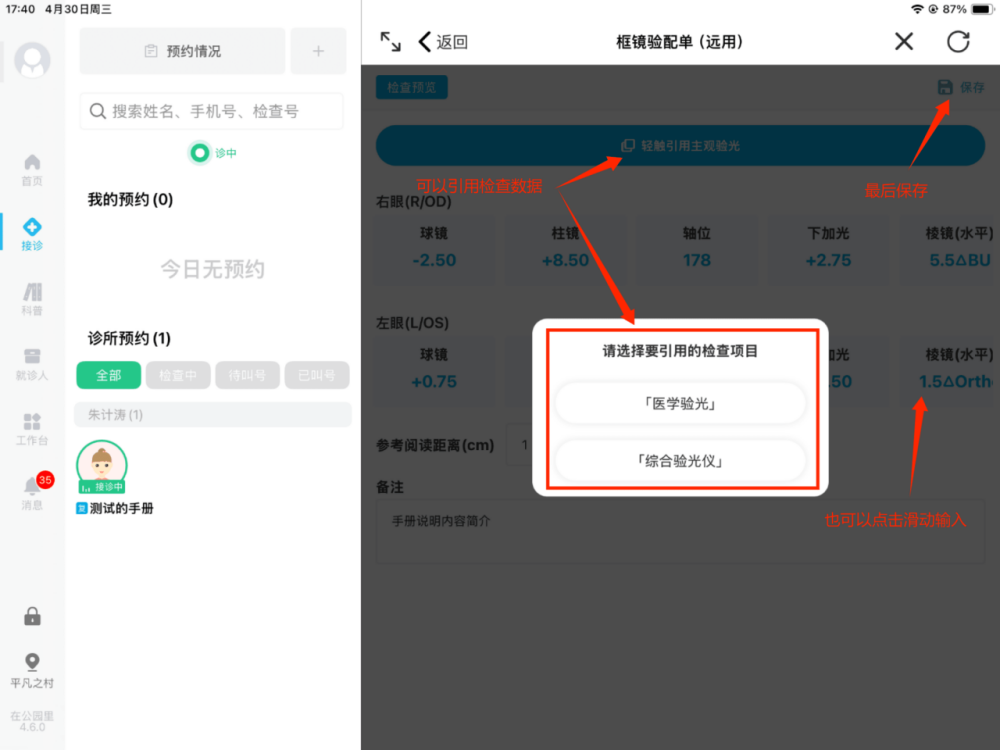Click the lock icon in sidebar
The width and height of the screenshot is (1000, 751).
pyautogui.click(x=32, y=616)
